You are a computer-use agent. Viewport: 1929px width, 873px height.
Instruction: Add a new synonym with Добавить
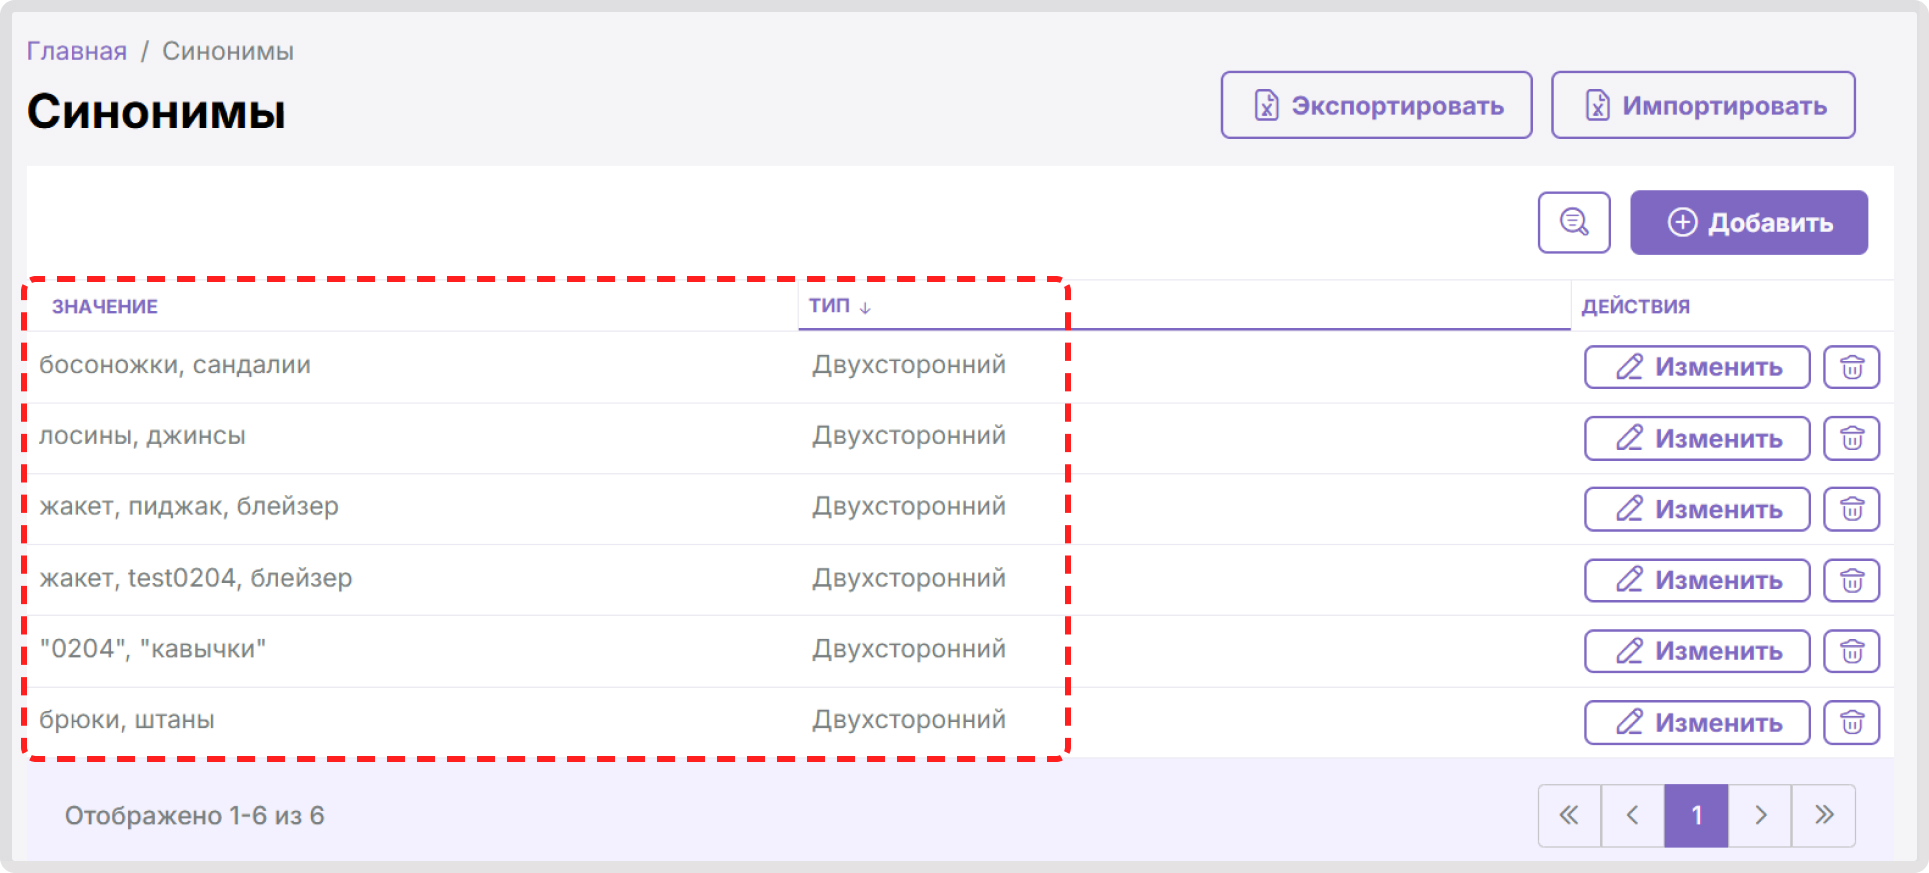click(x=1749, y=222)
